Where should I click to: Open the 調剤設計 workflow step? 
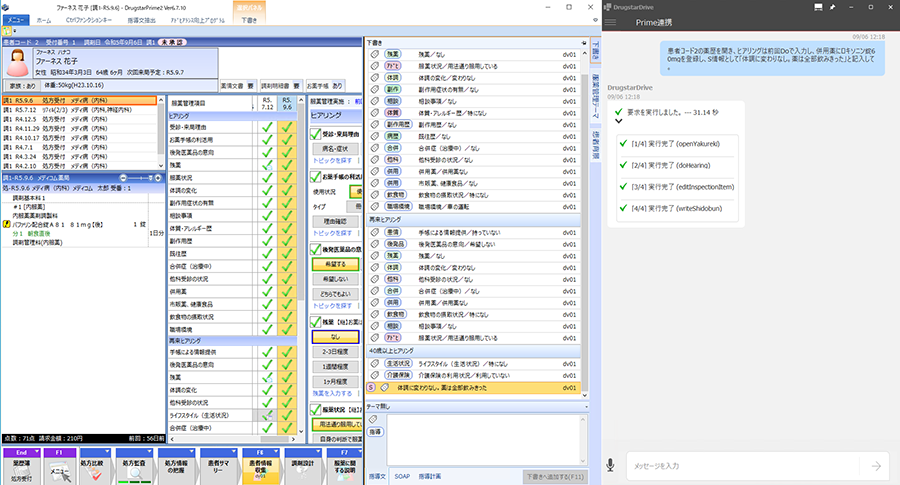(x=302, y=467)
